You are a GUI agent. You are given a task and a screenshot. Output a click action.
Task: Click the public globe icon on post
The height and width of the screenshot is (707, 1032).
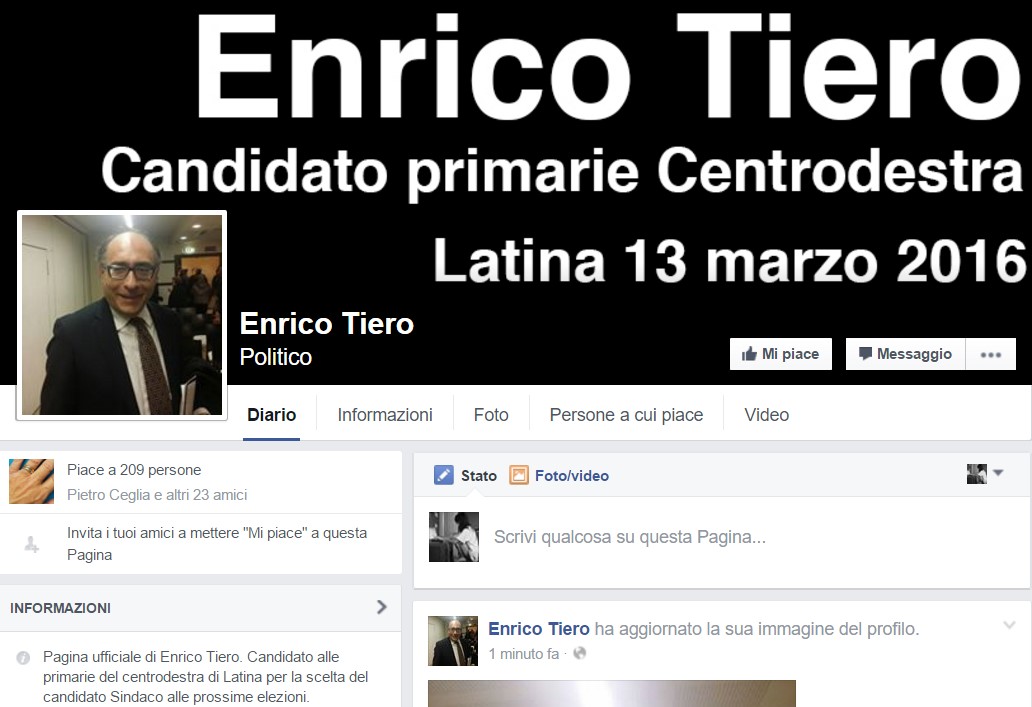580,654
